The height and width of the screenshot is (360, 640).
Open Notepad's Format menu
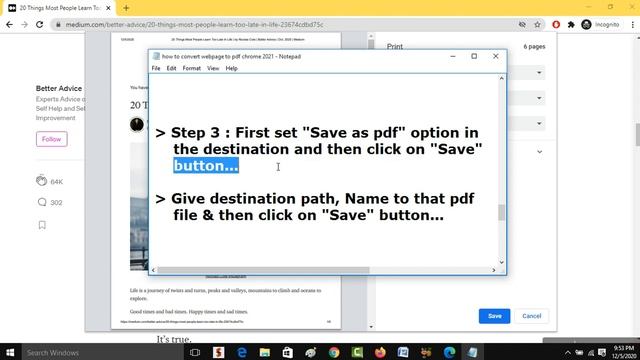[191, 68]
